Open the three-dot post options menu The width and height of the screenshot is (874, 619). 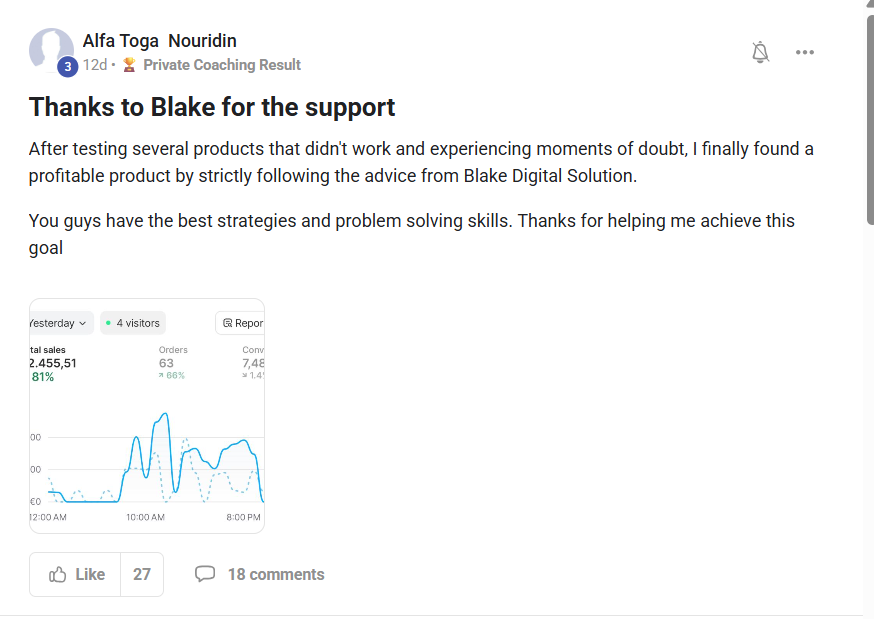805,52
